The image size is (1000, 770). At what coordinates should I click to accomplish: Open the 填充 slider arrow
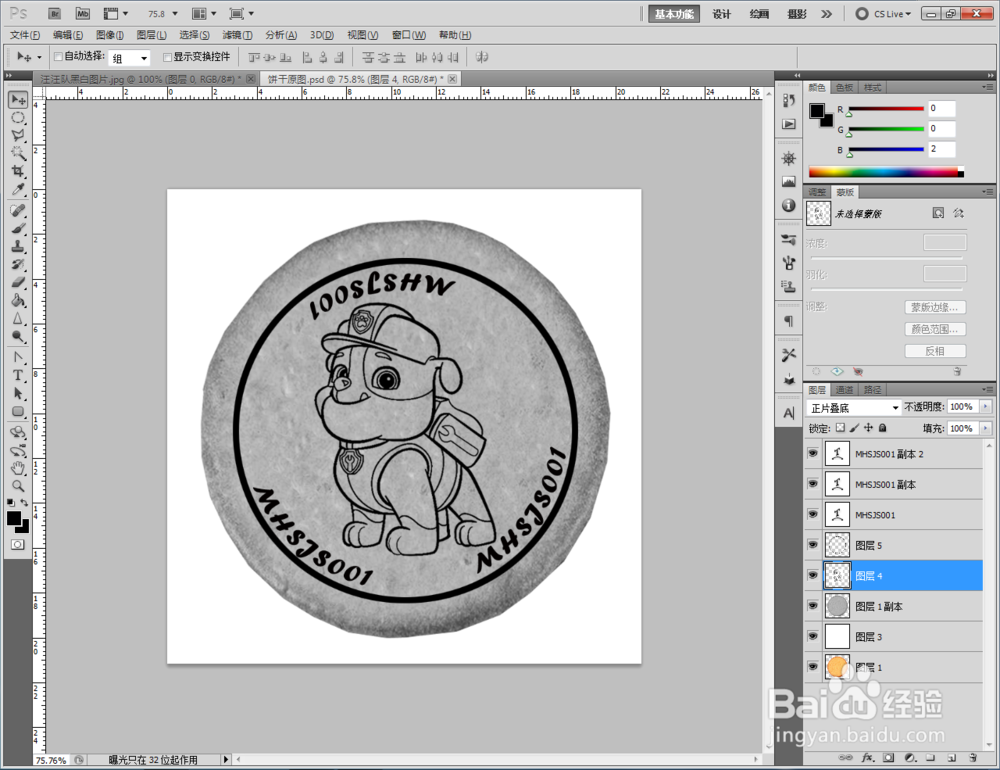point(986,428)
